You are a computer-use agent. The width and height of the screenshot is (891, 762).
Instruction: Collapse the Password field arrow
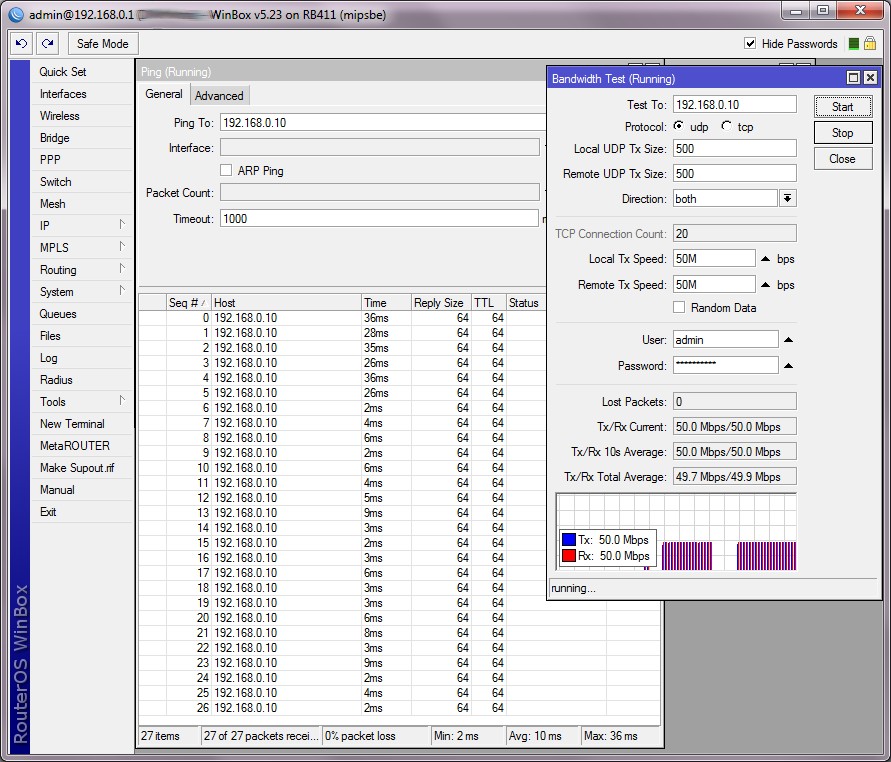click(788, 366)
